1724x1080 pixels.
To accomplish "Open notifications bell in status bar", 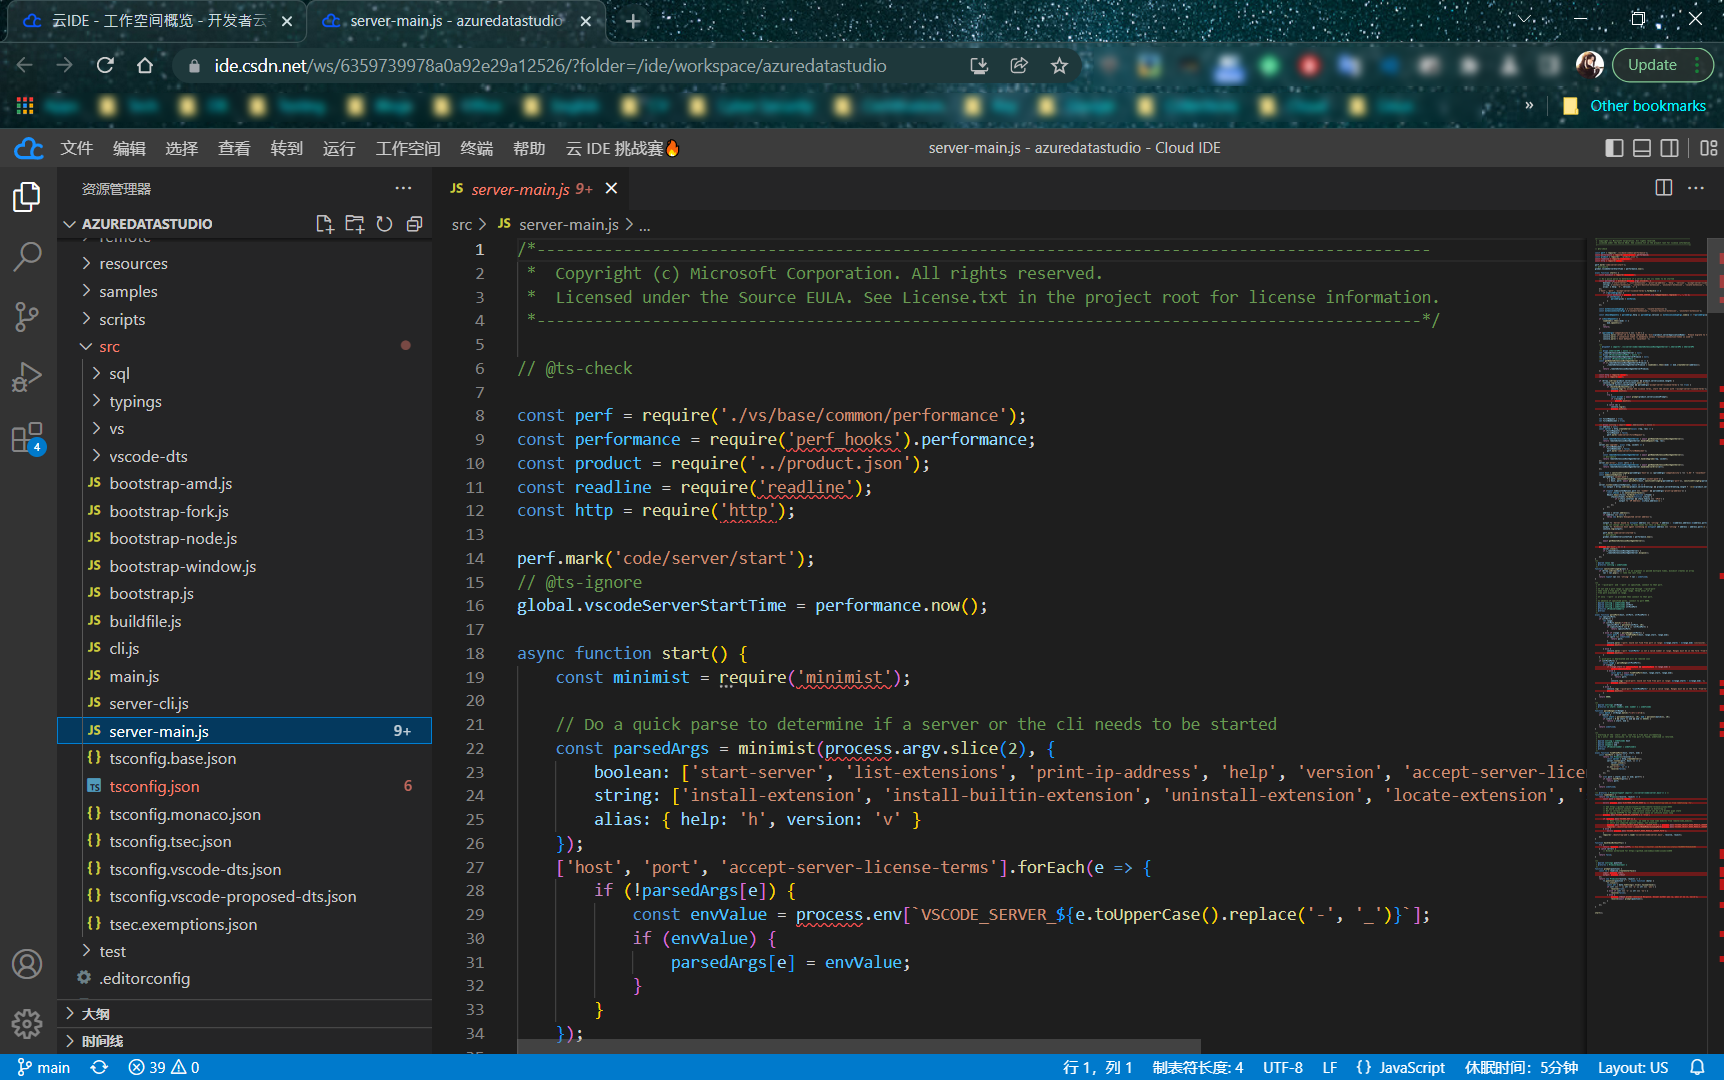I will pos(1697,1067).
